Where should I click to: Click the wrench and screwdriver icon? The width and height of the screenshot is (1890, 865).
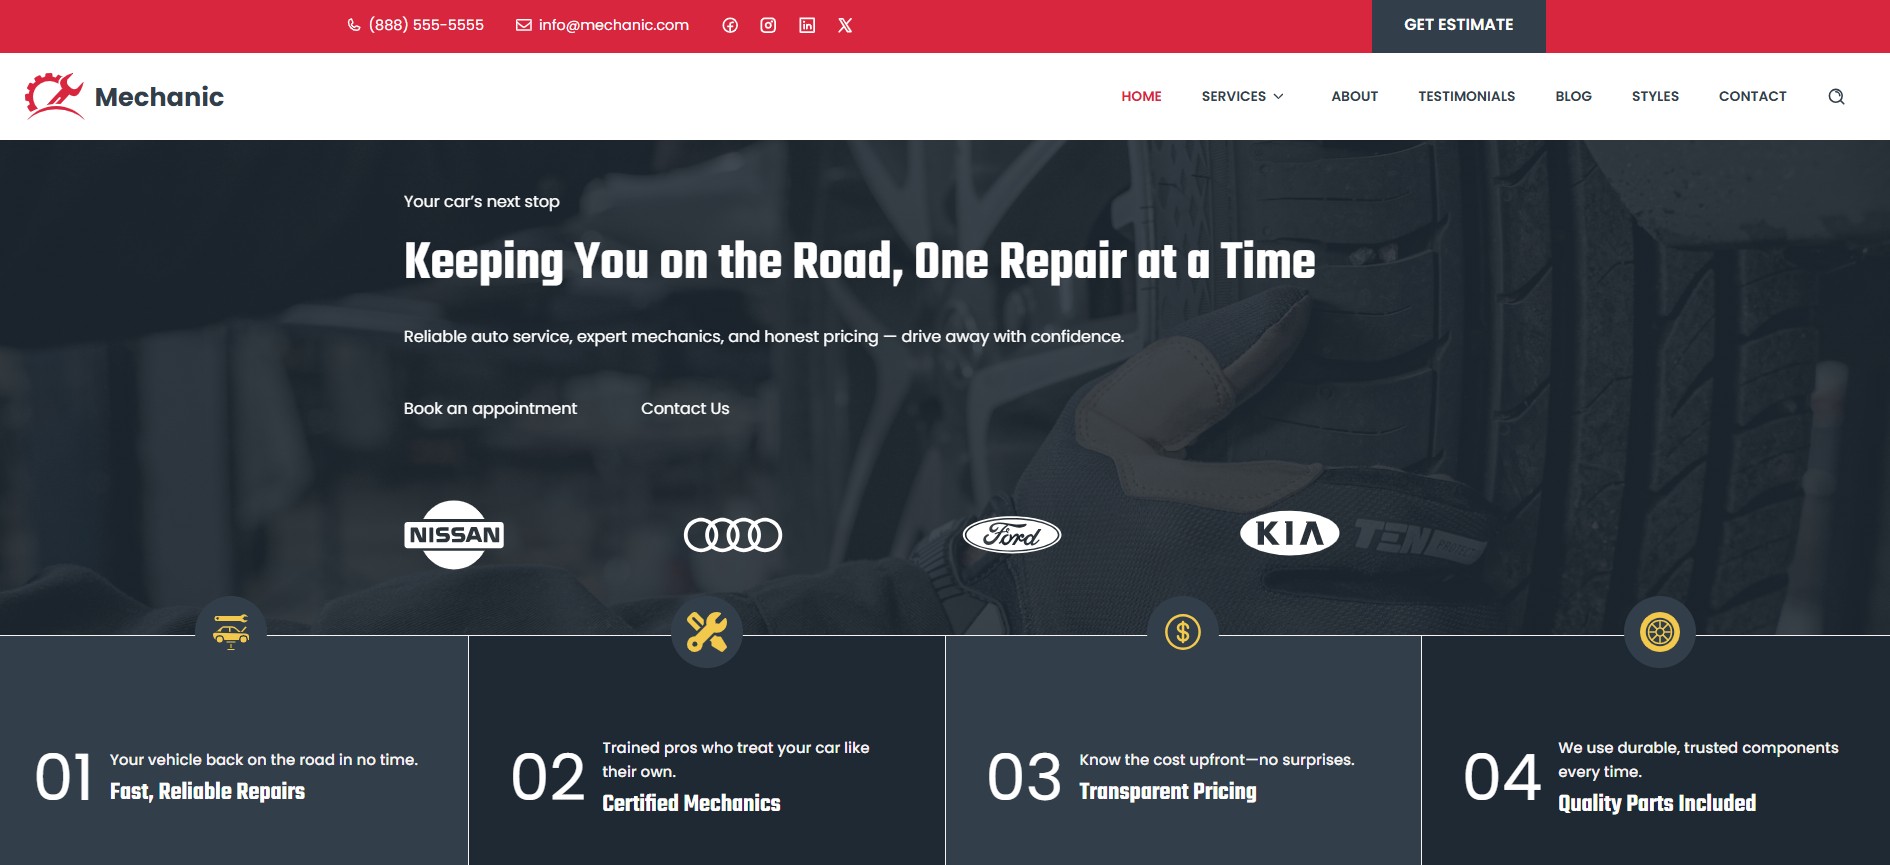point(707,632)
